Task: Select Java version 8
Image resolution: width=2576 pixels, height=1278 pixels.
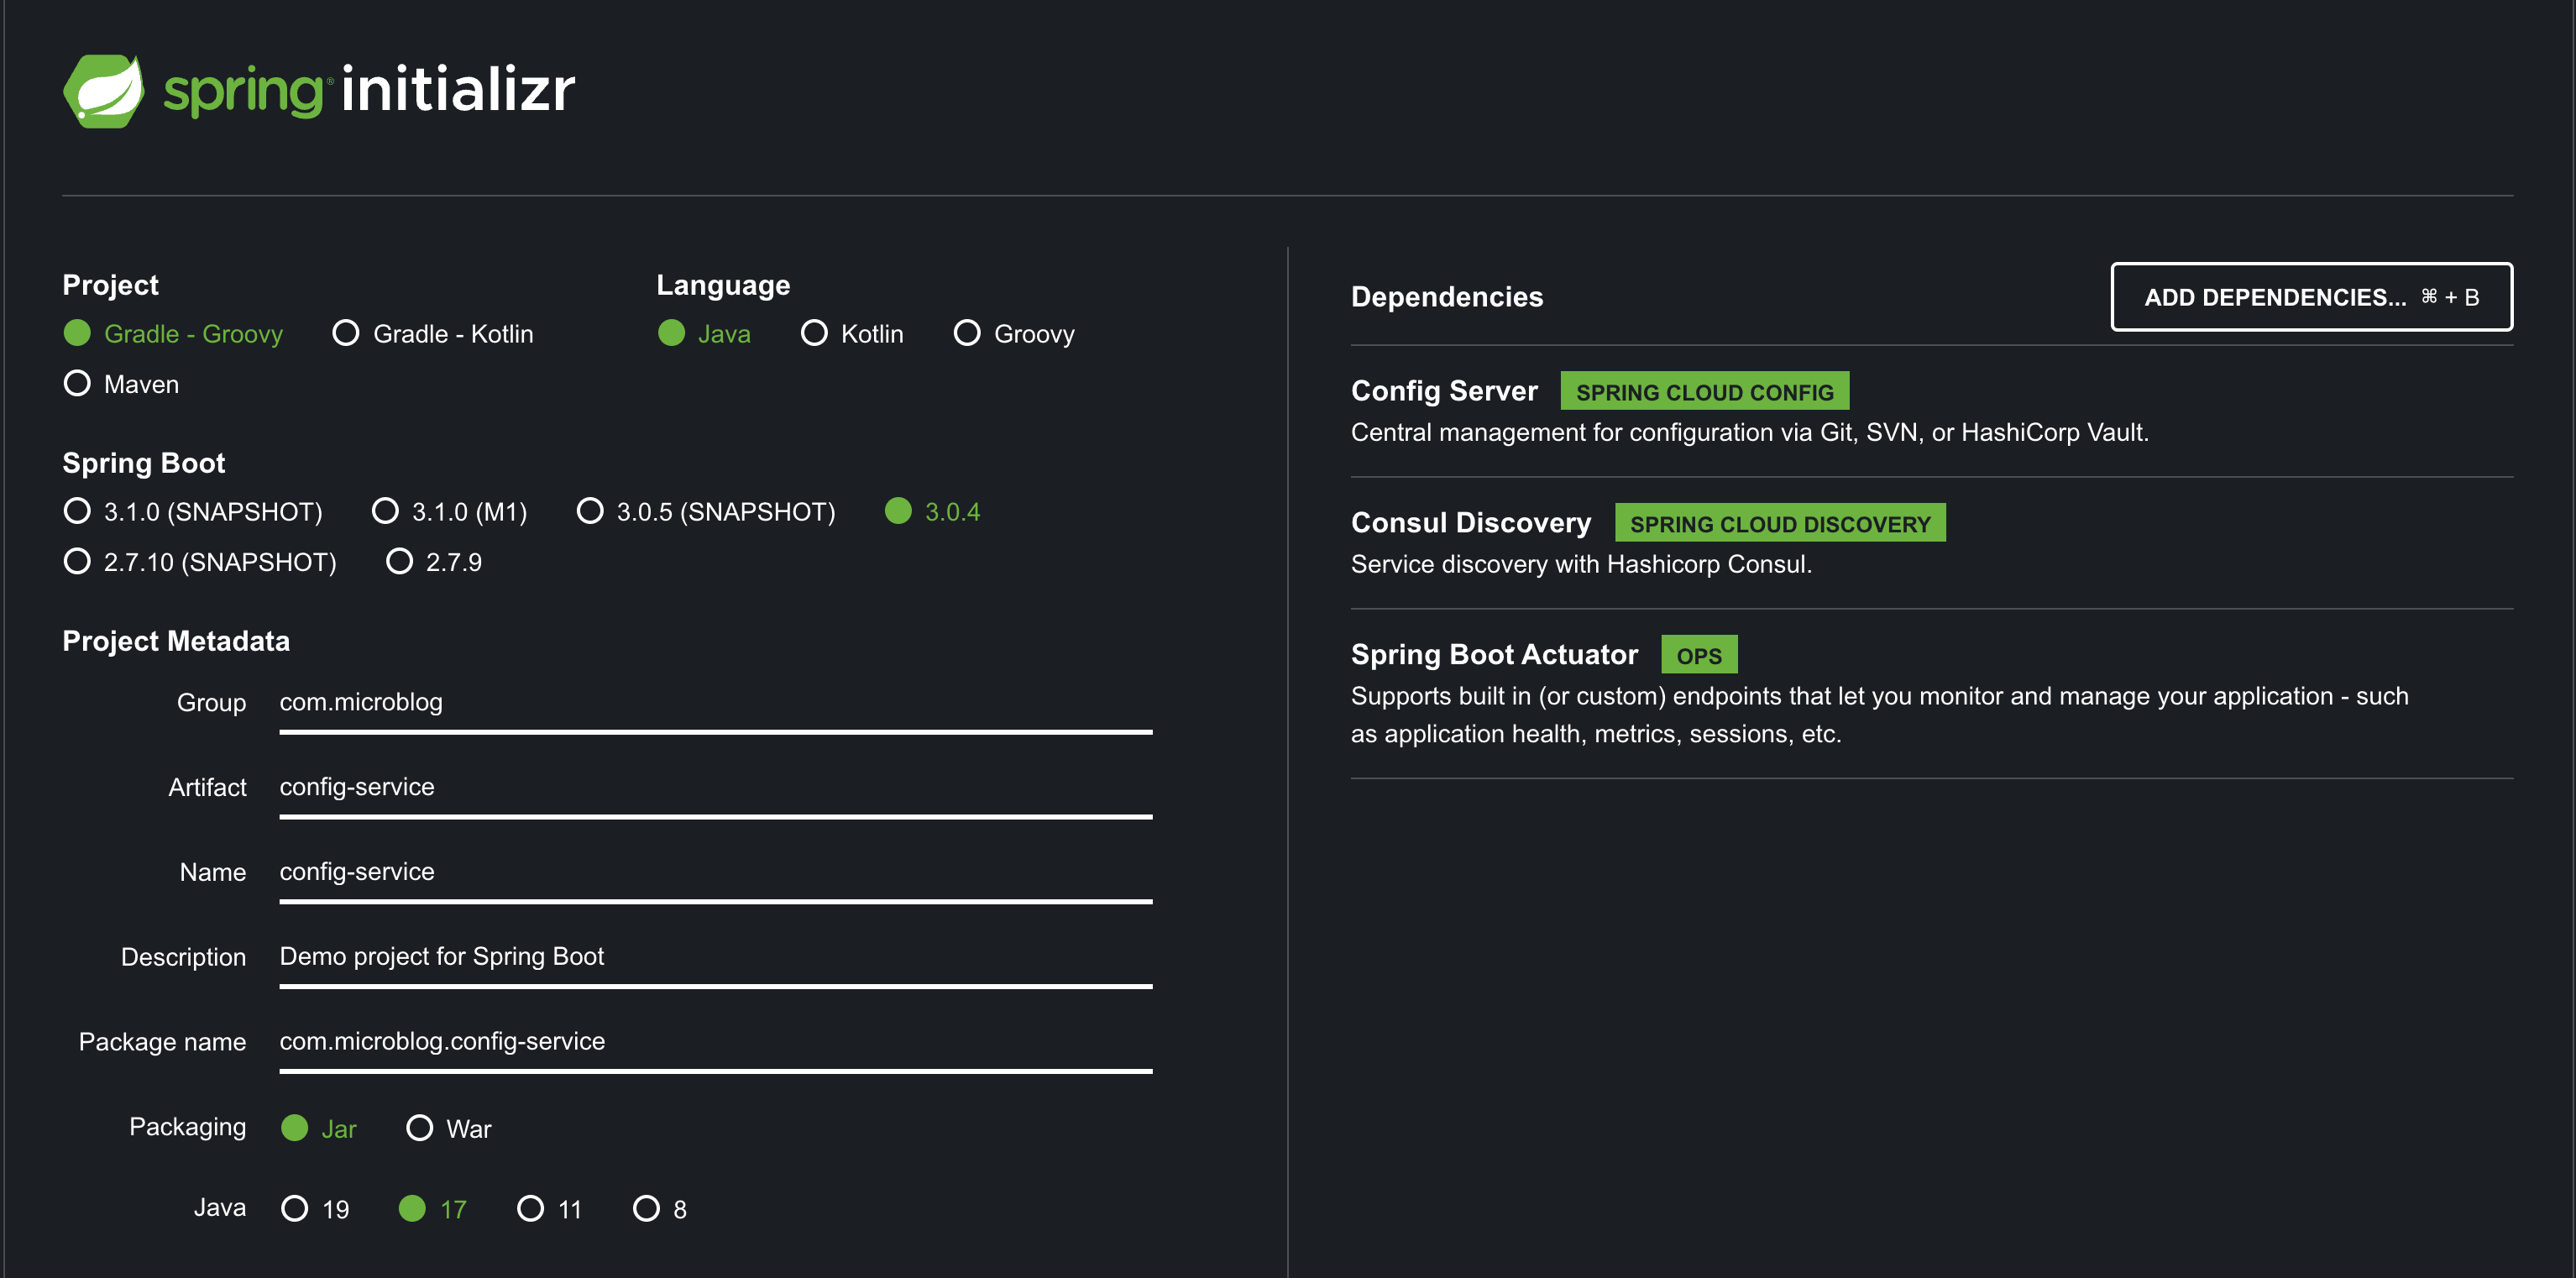Action: 647,1208
